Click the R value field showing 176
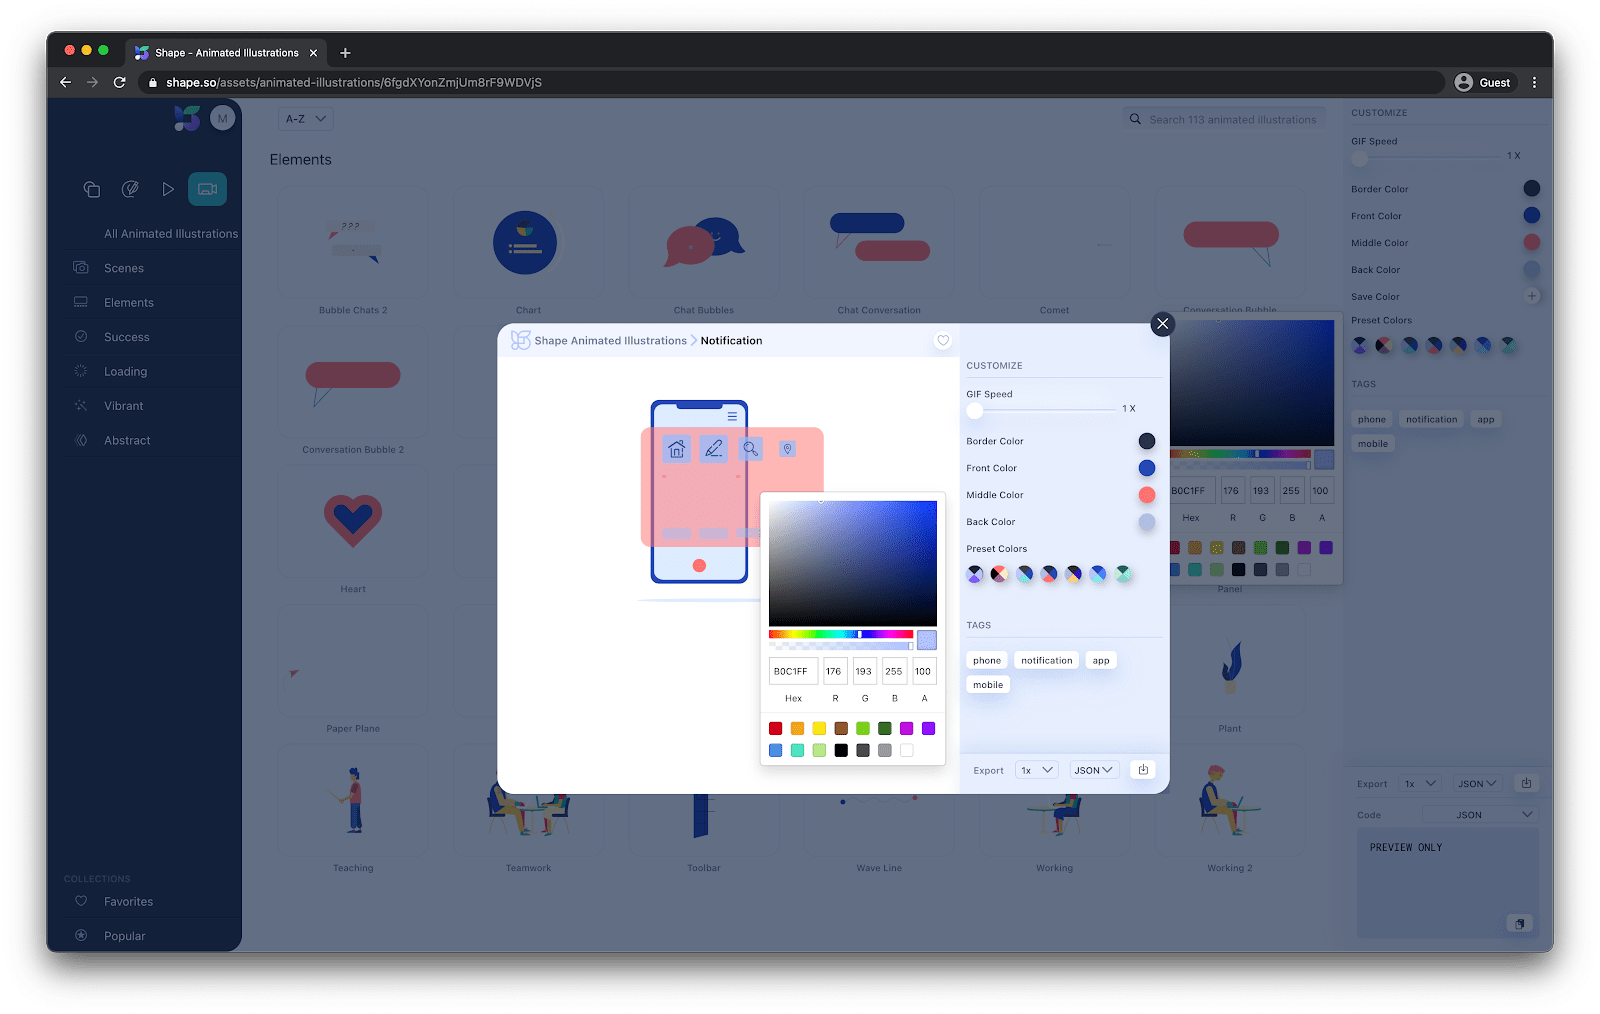Screen dimensions: 1600x1014 point(835,671)
